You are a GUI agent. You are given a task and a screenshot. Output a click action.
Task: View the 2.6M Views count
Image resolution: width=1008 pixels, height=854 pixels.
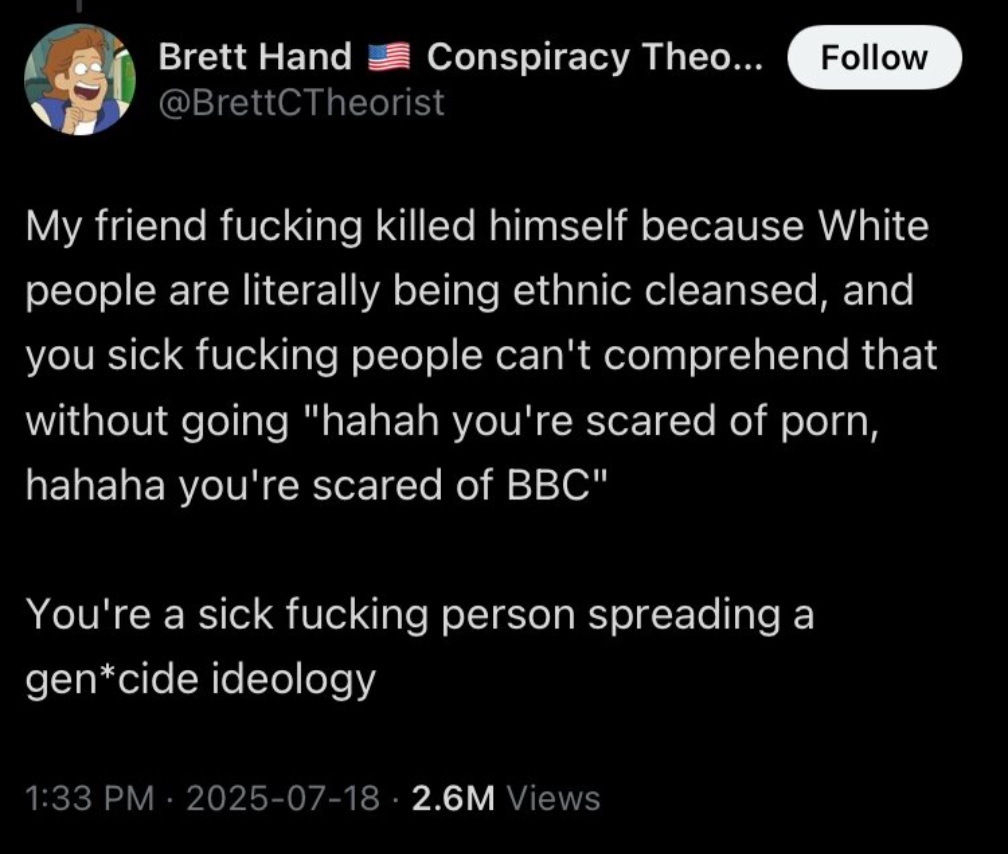(505, 798)
